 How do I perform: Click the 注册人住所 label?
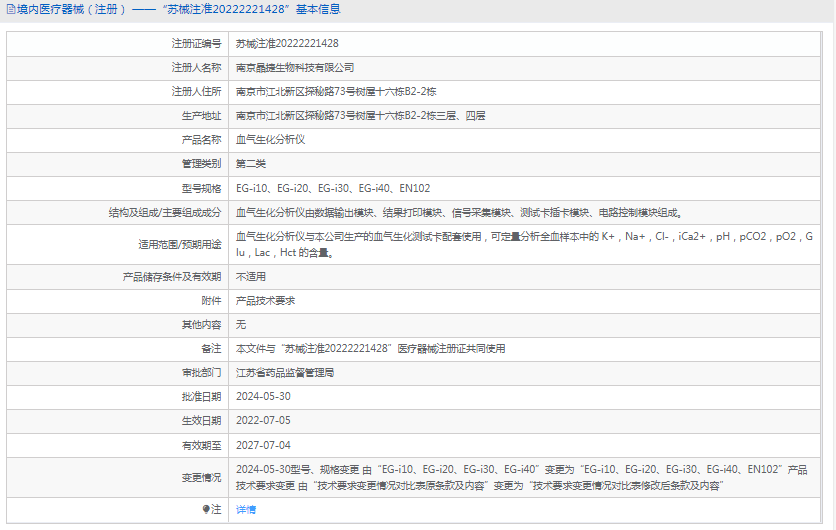tap(196, 92)
